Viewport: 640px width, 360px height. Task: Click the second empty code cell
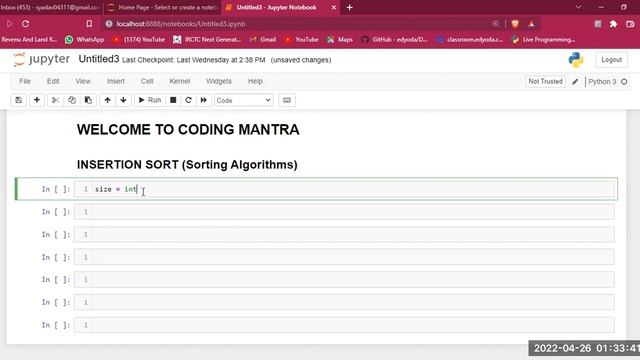tap(344, 212)
